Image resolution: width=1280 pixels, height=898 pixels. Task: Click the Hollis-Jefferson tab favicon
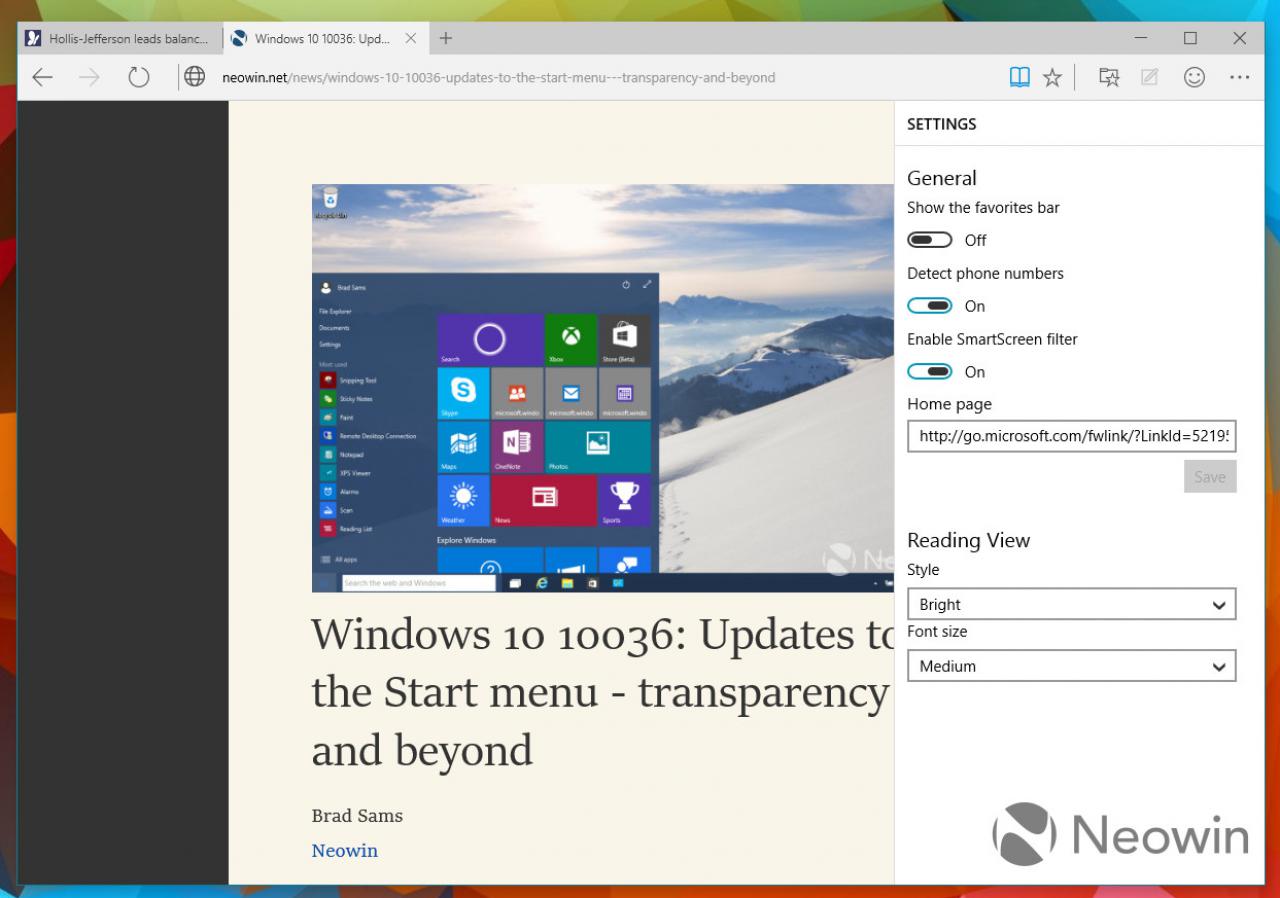(x=33, y=39)
